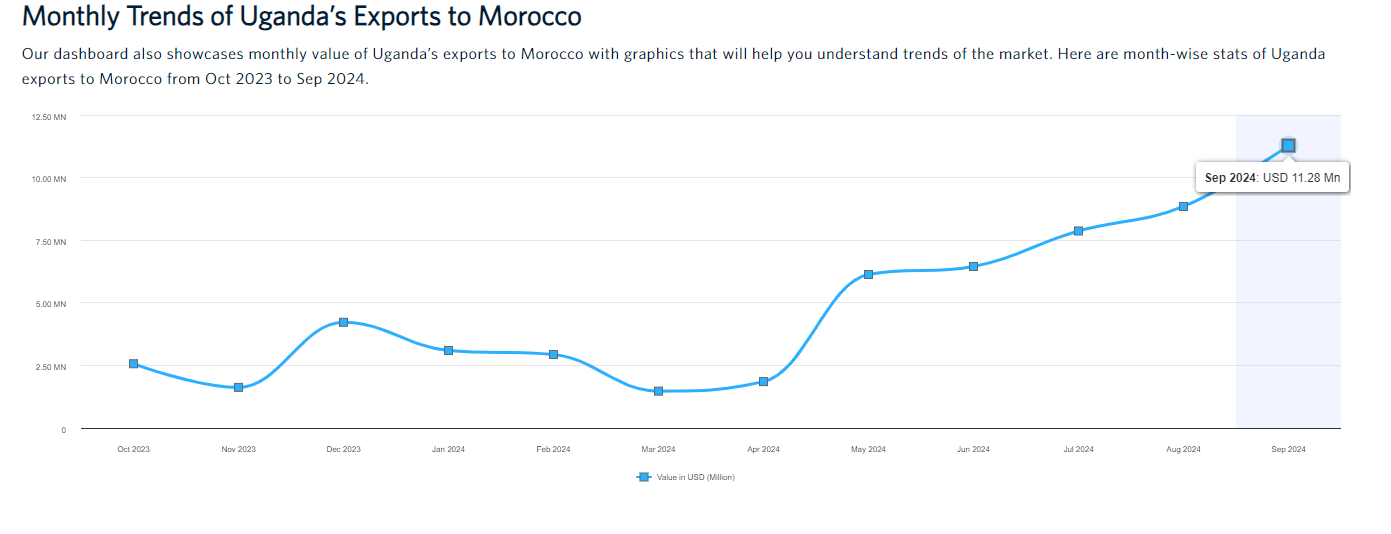Select the Aug 2024 data marker
Viewport: 1391px width, 534px height.
(1183, 206)
